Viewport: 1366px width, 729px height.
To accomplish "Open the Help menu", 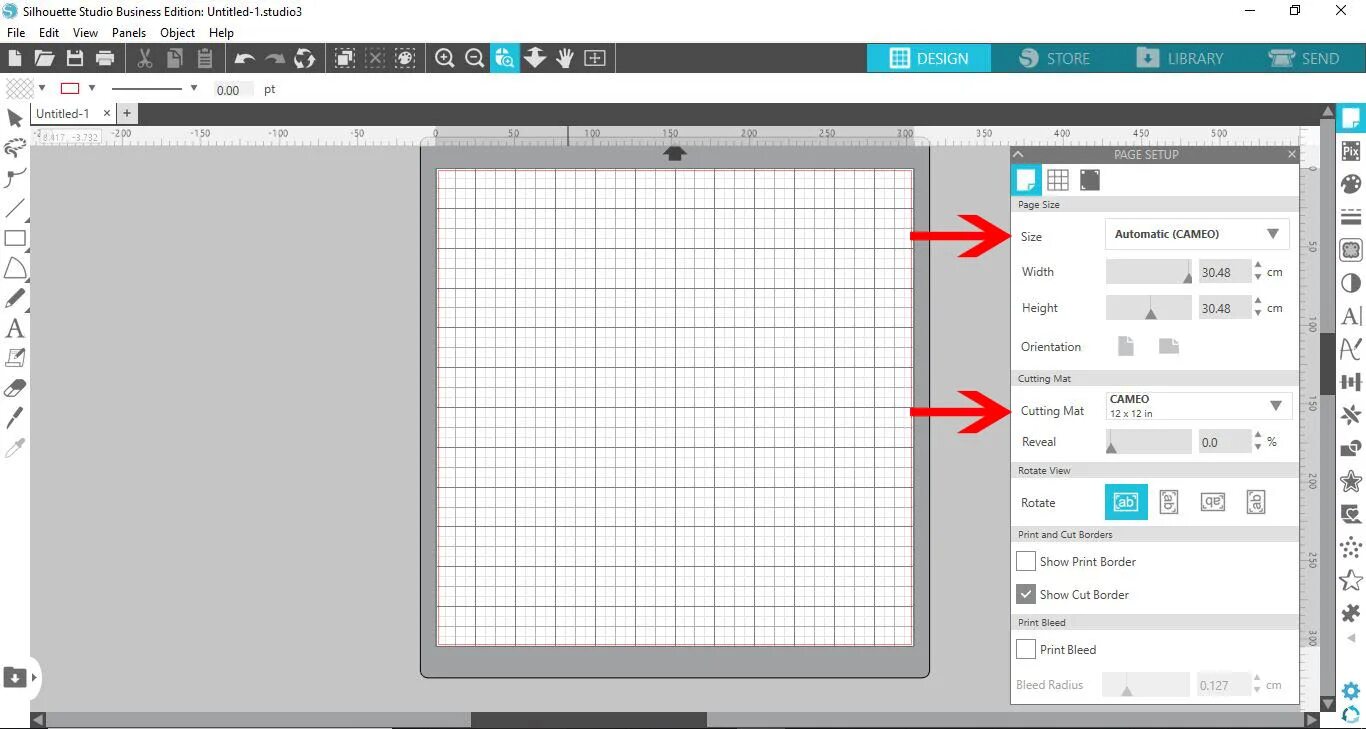I will 221,33.
